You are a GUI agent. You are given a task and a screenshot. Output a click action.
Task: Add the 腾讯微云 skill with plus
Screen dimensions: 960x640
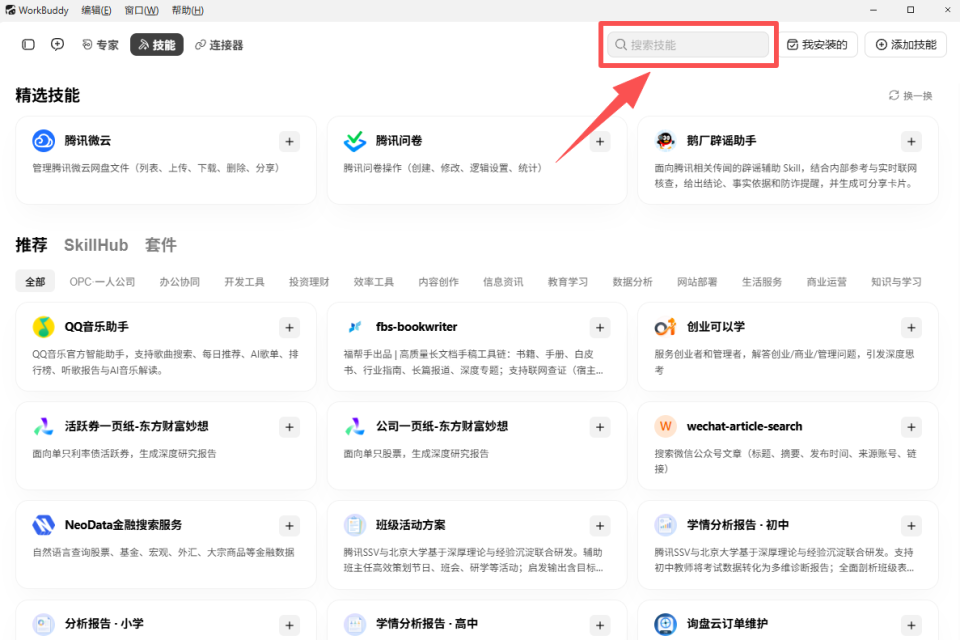pyautogui.click(x=290, y=141)
